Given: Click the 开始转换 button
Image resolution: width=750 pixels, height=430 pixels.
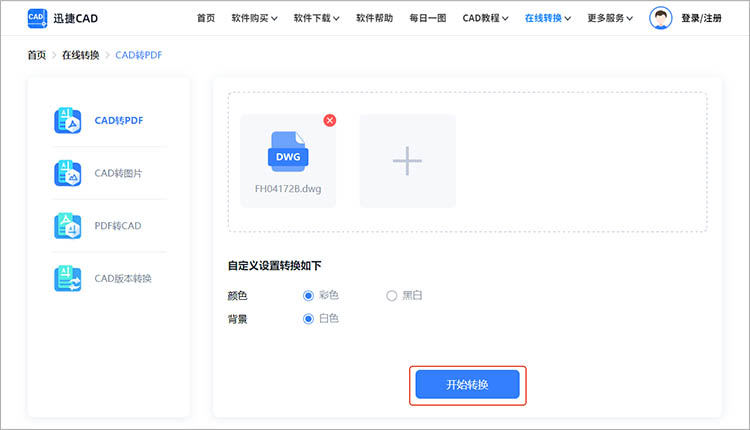Looking at the screenshot, I should click(467, 385).
